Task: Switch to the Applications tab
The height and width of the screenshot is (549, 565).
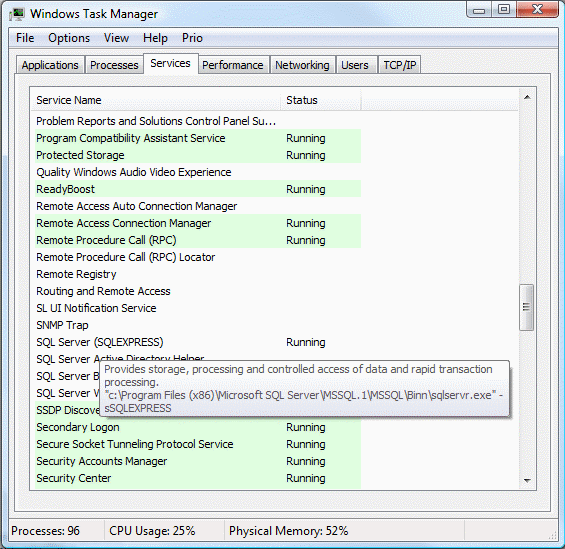Action: pyautogui.click(x=50, y=65)
